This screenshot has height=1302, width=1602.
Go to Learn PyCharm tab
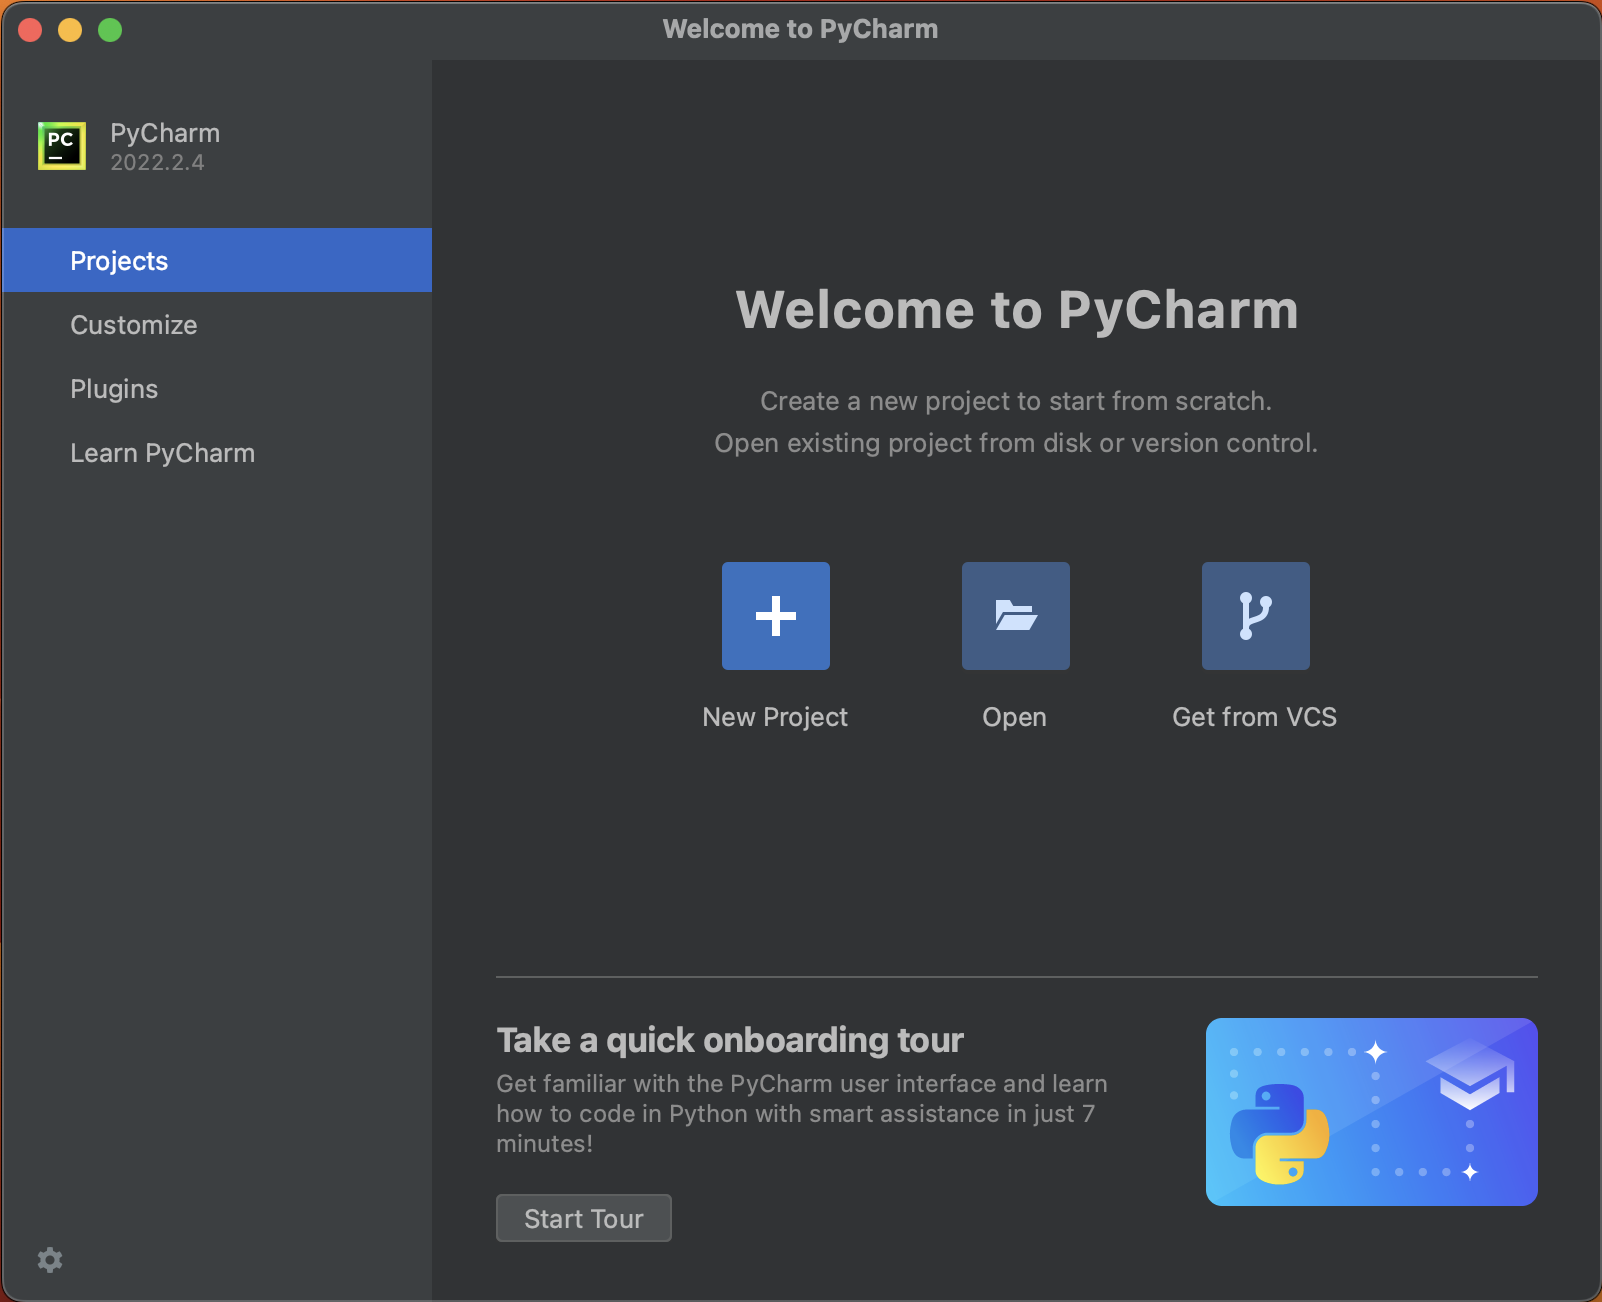(217, 452)
